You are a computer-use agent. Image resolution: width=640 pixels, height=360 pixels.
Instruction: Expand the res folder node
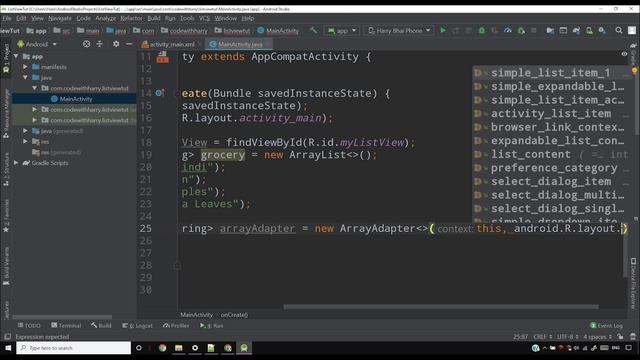(25, 141)
